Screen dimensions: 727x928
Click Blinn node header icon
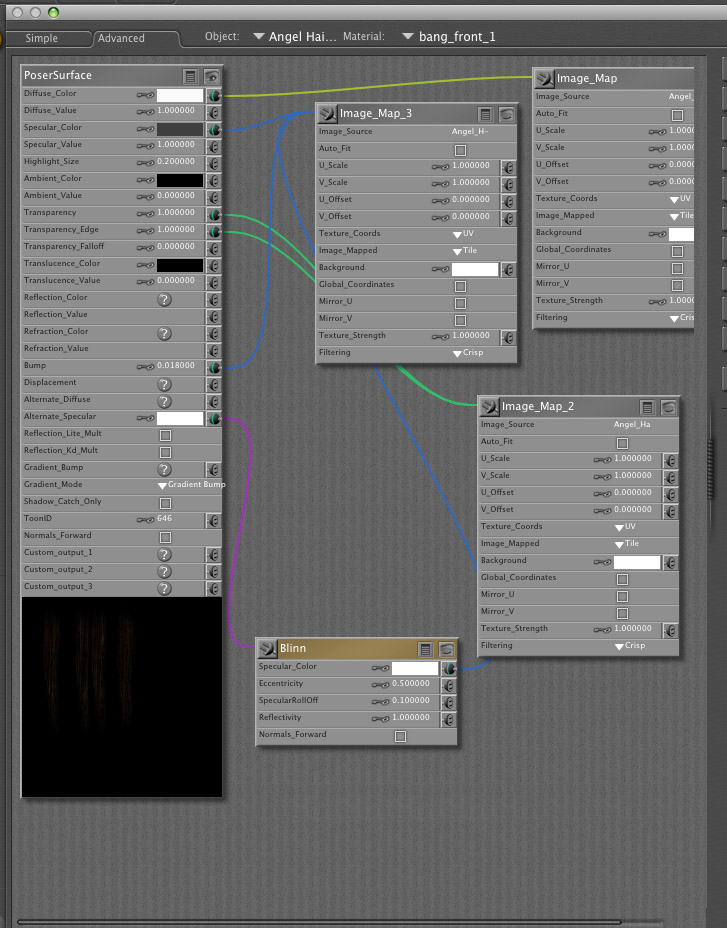268,649
